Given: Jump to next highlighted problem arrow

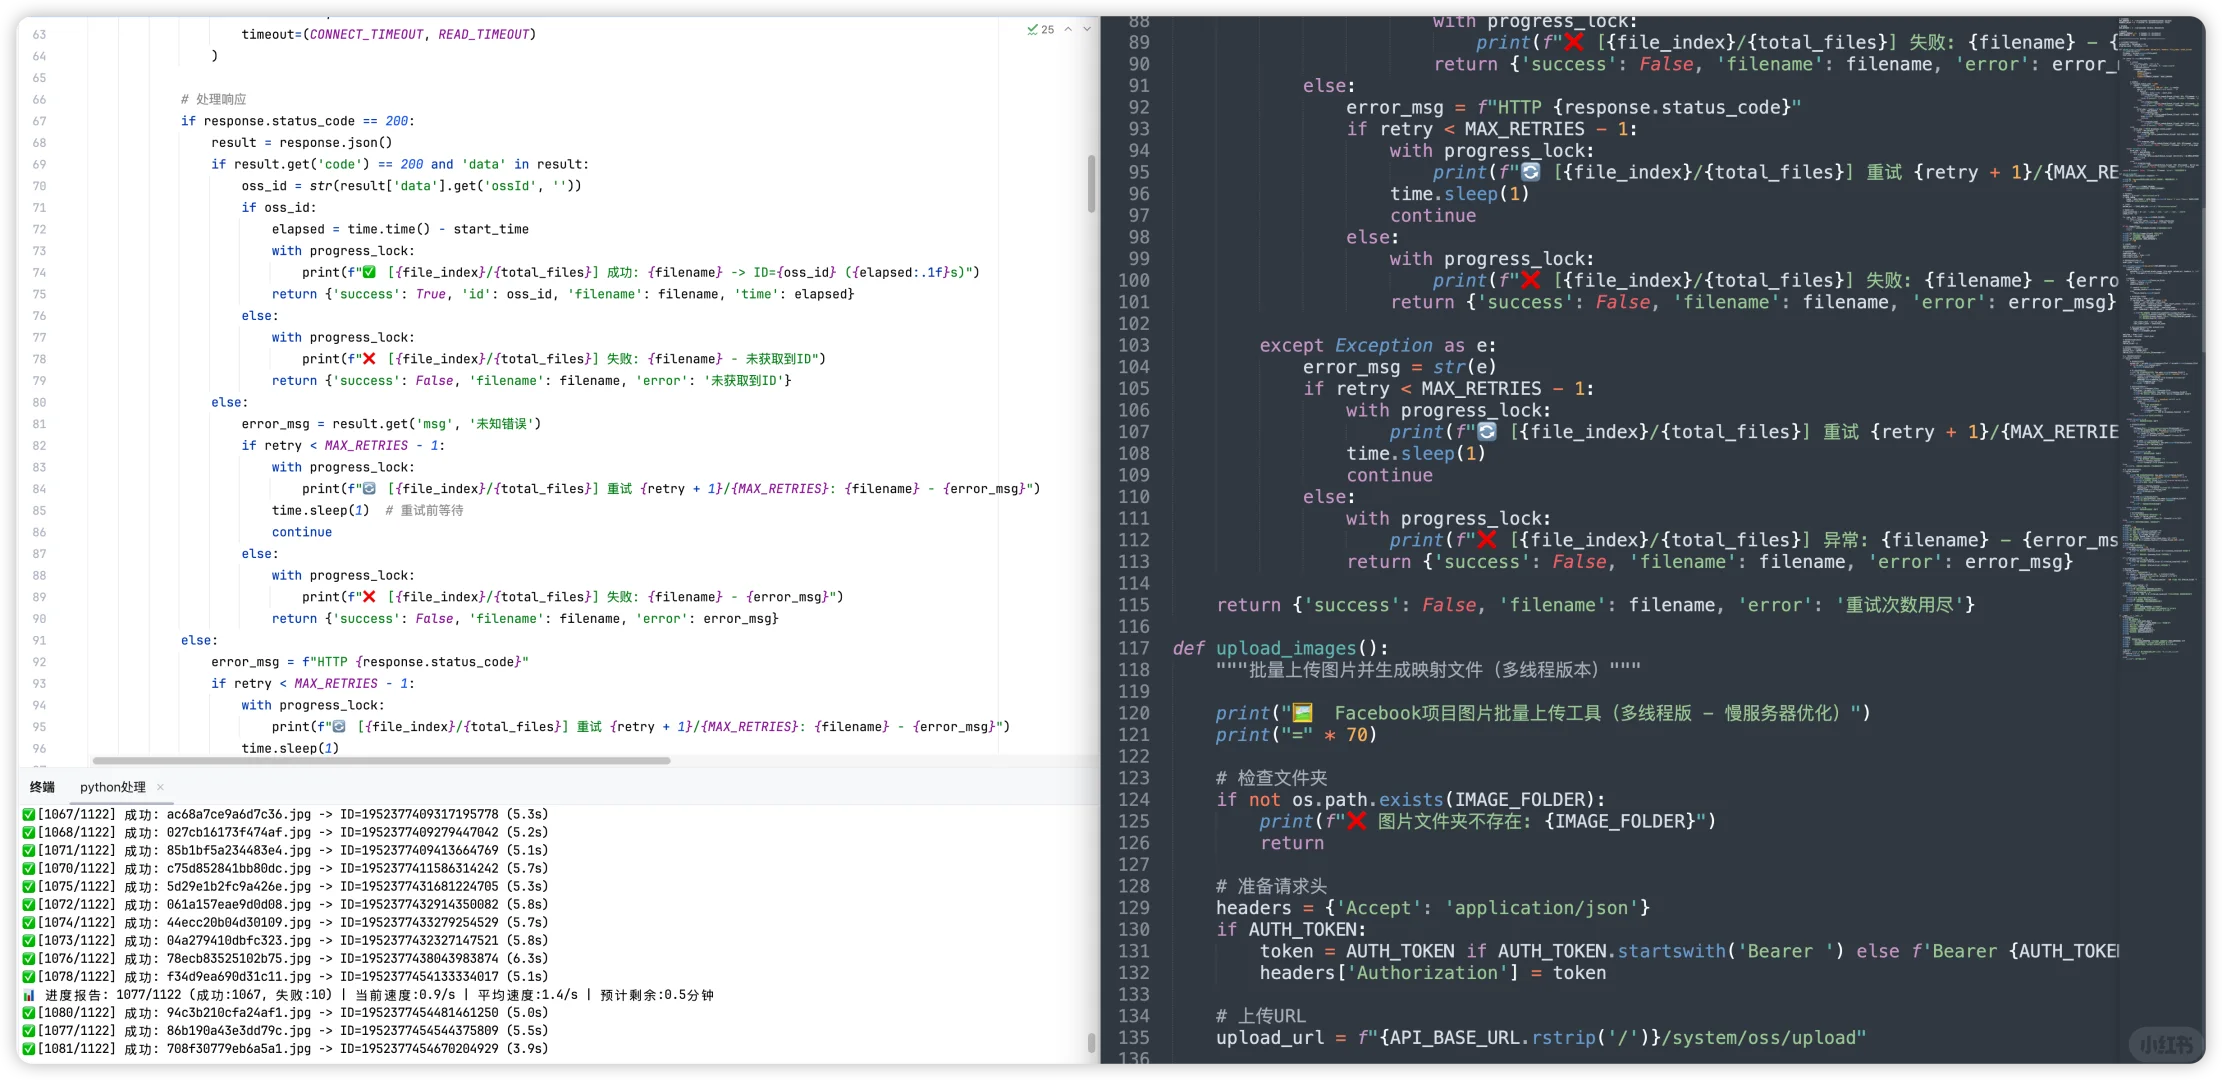Looking at the screenshot, I should (1087, 30).
